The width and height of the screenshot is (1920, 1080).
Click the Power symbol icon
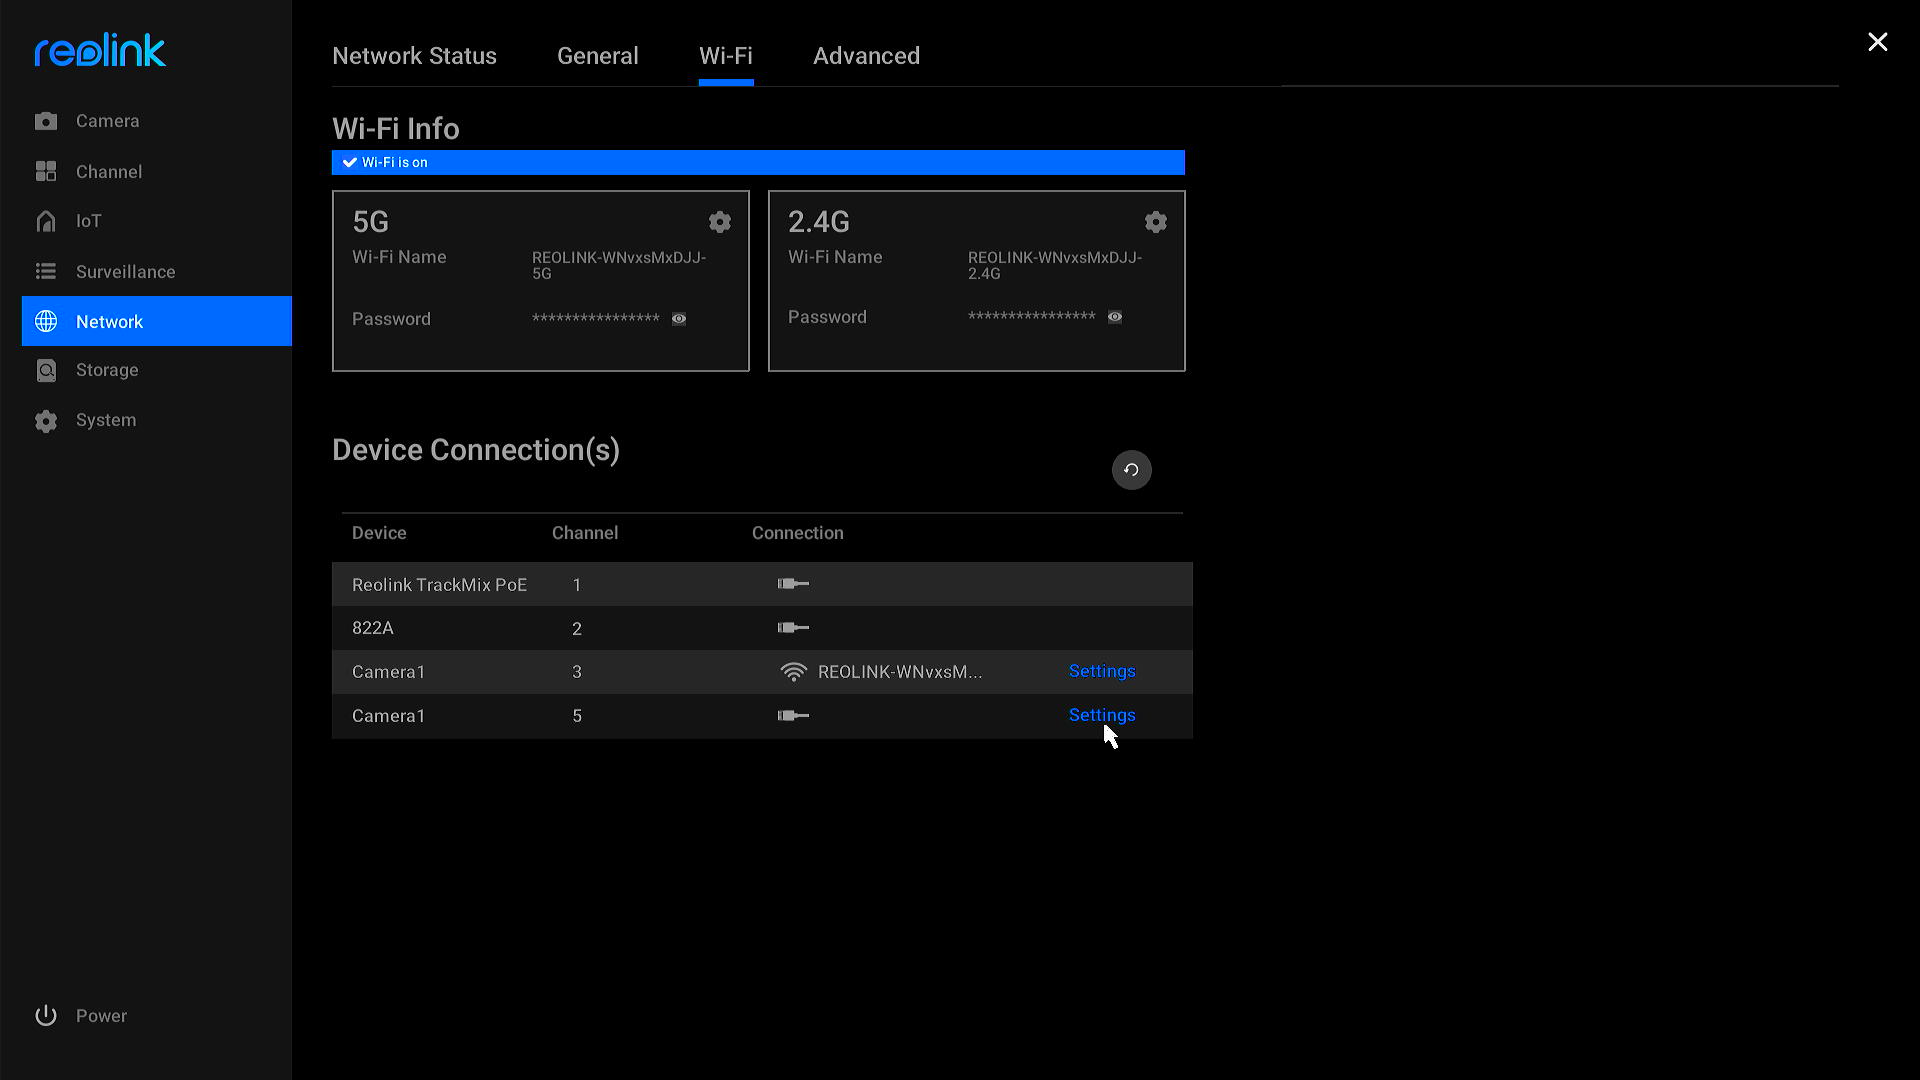[46, 1016]
